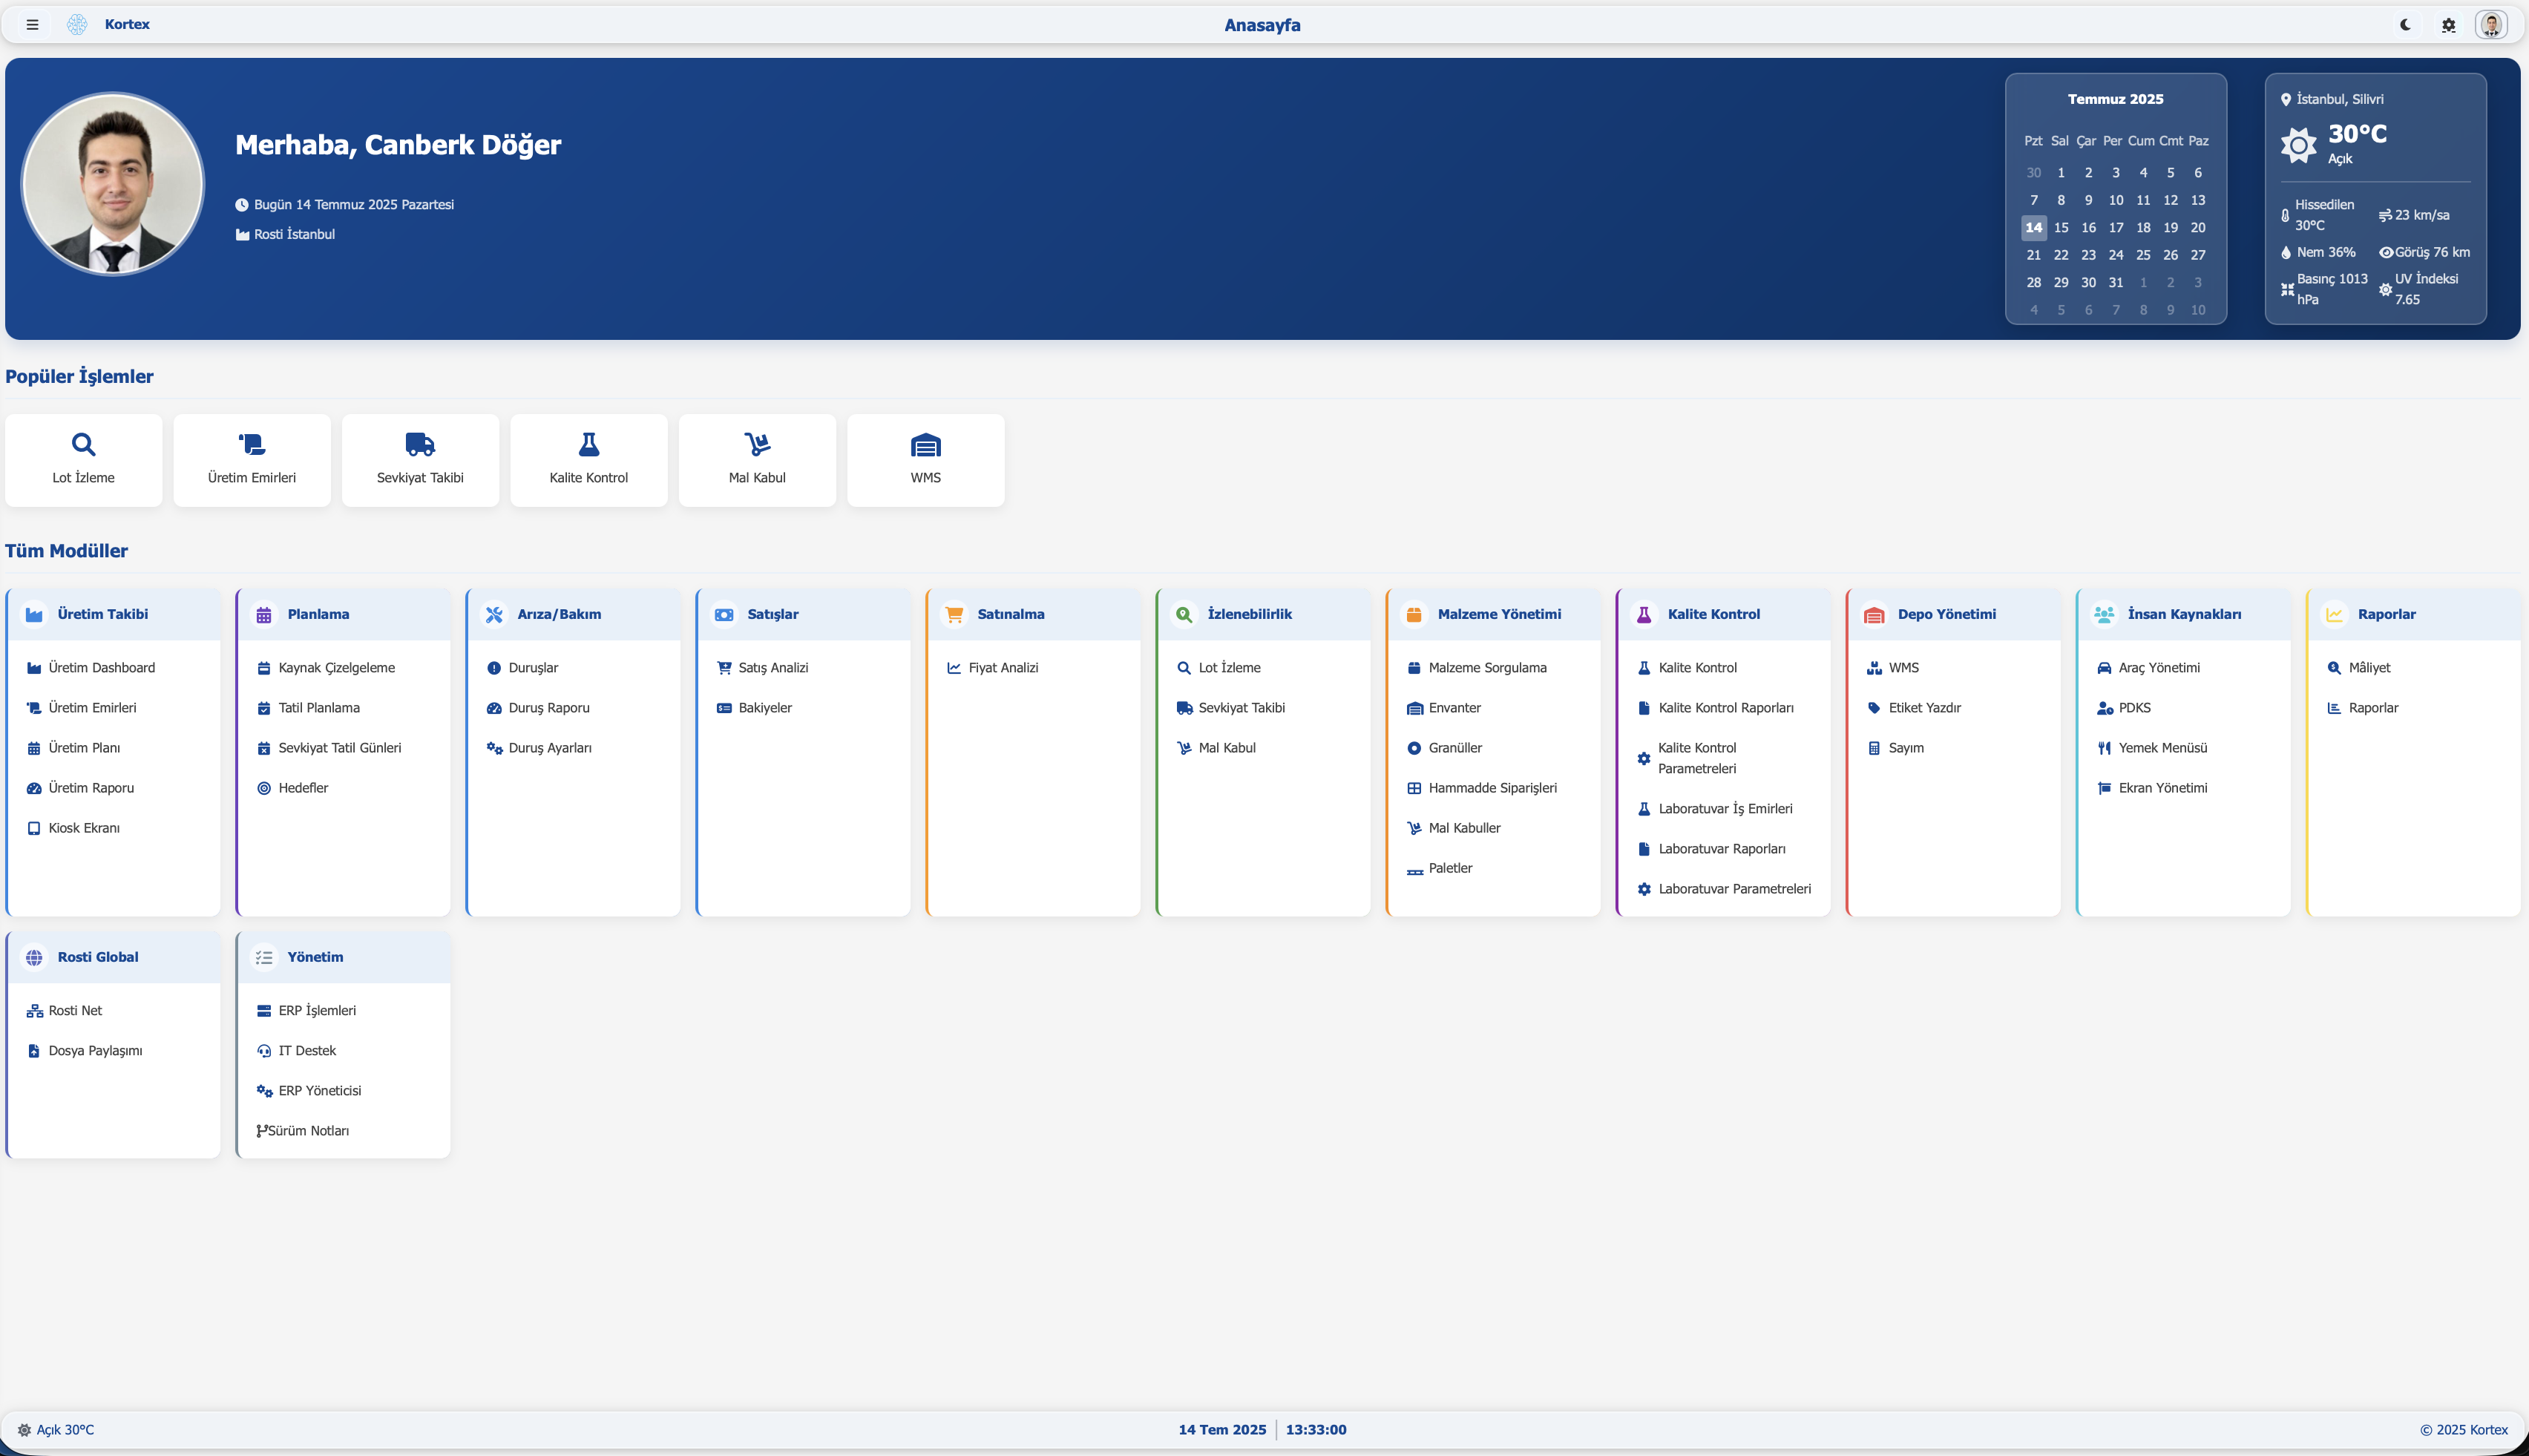Open Sürüm Notları link
The height and width of the screenshot is (1456, 2529).
pos(308,1131)
